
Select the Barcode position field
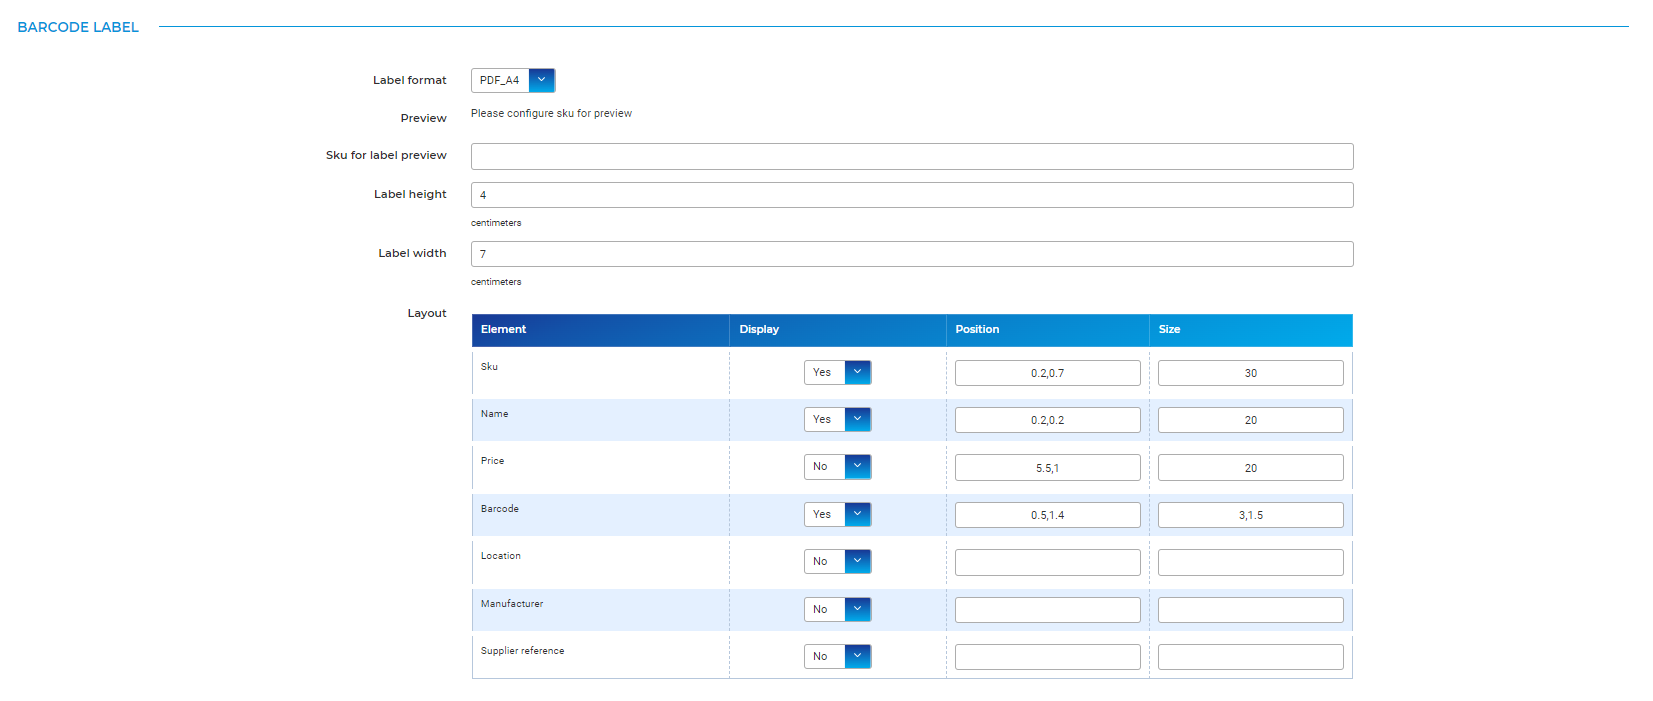1047,515
